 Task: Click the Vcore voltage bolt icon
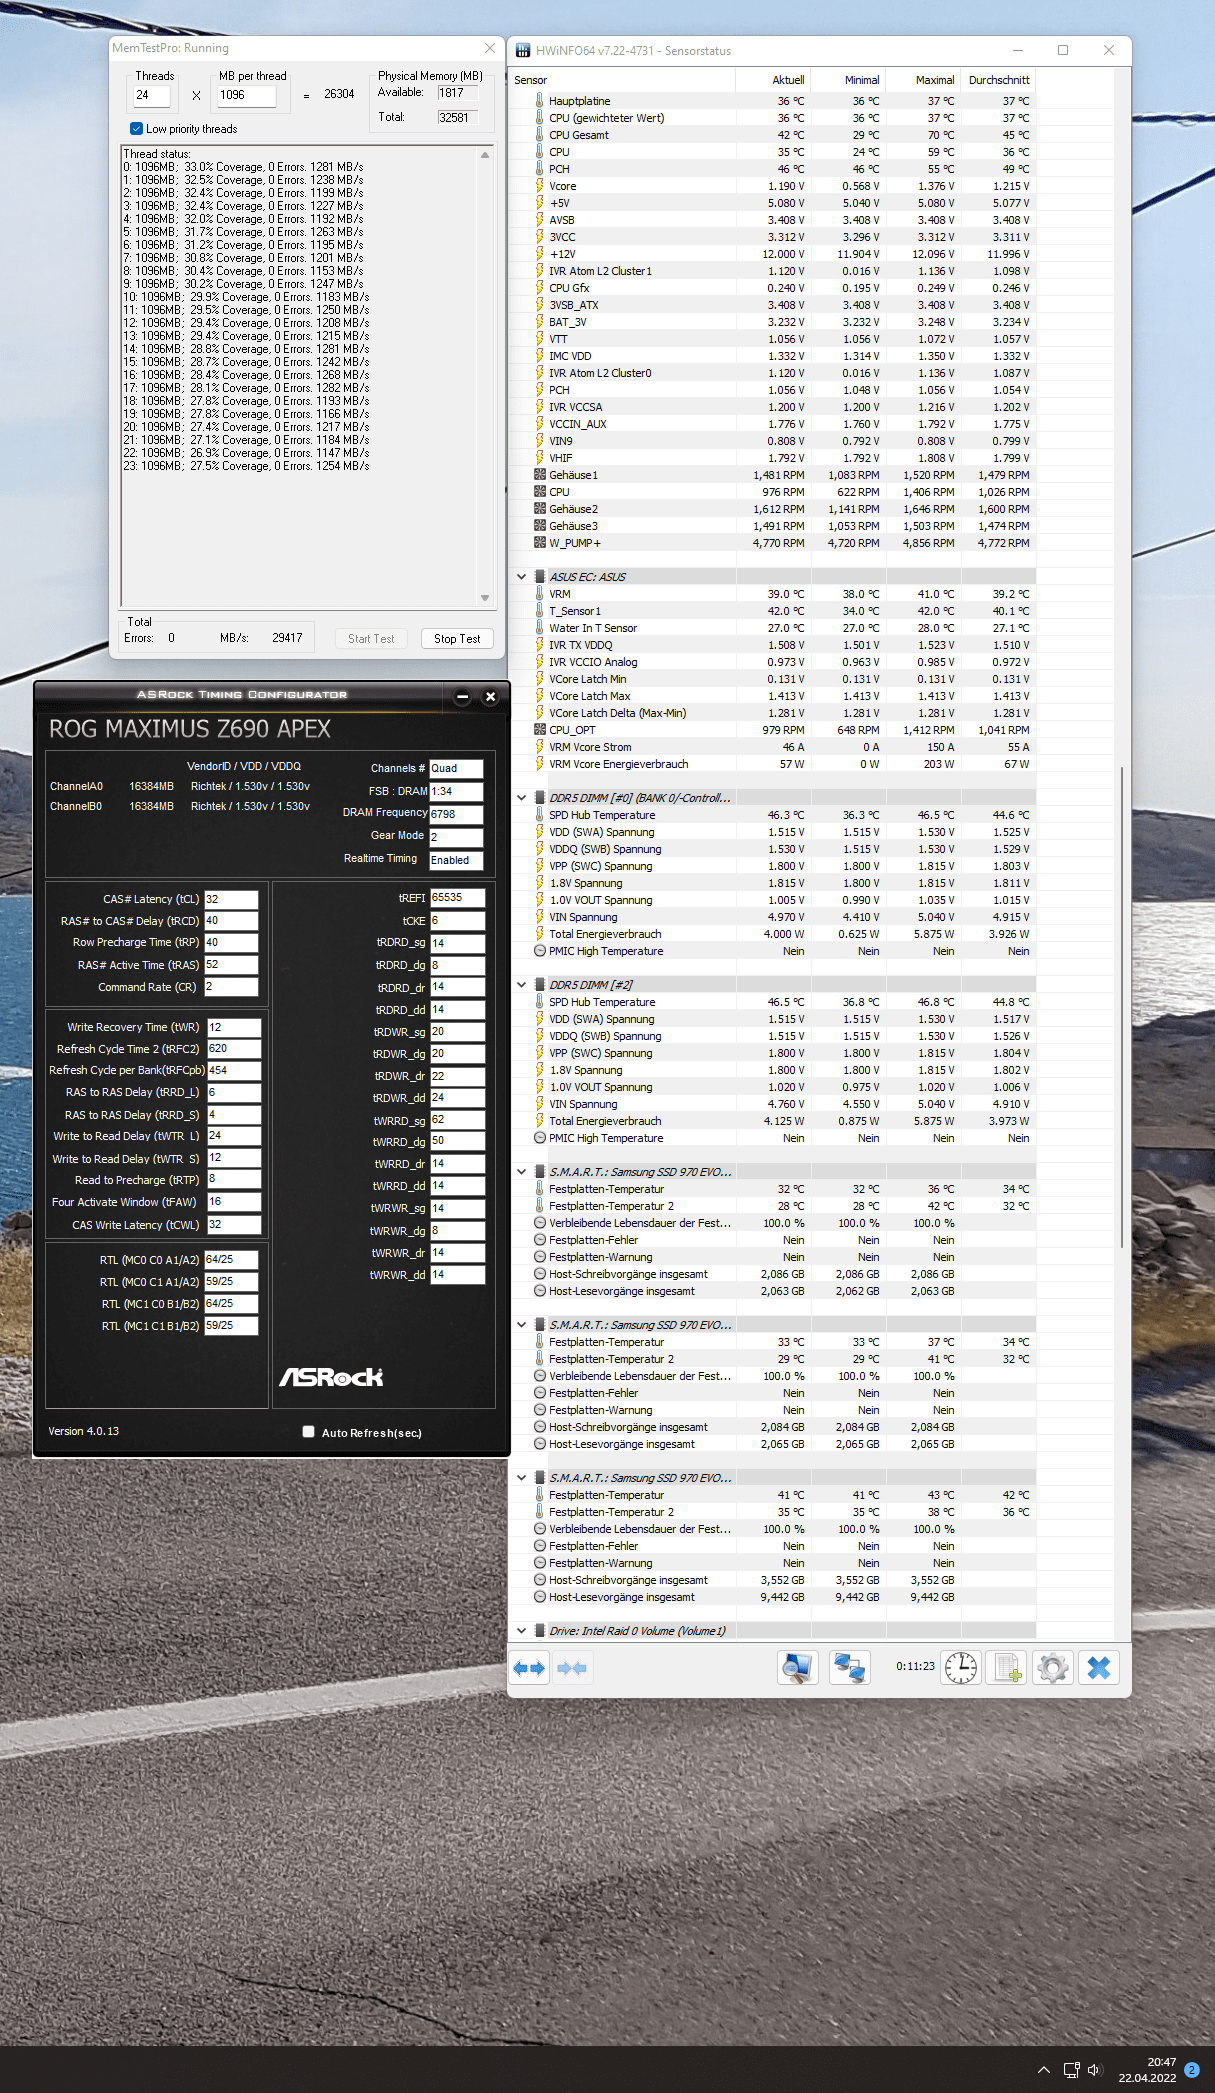[540, 185]
